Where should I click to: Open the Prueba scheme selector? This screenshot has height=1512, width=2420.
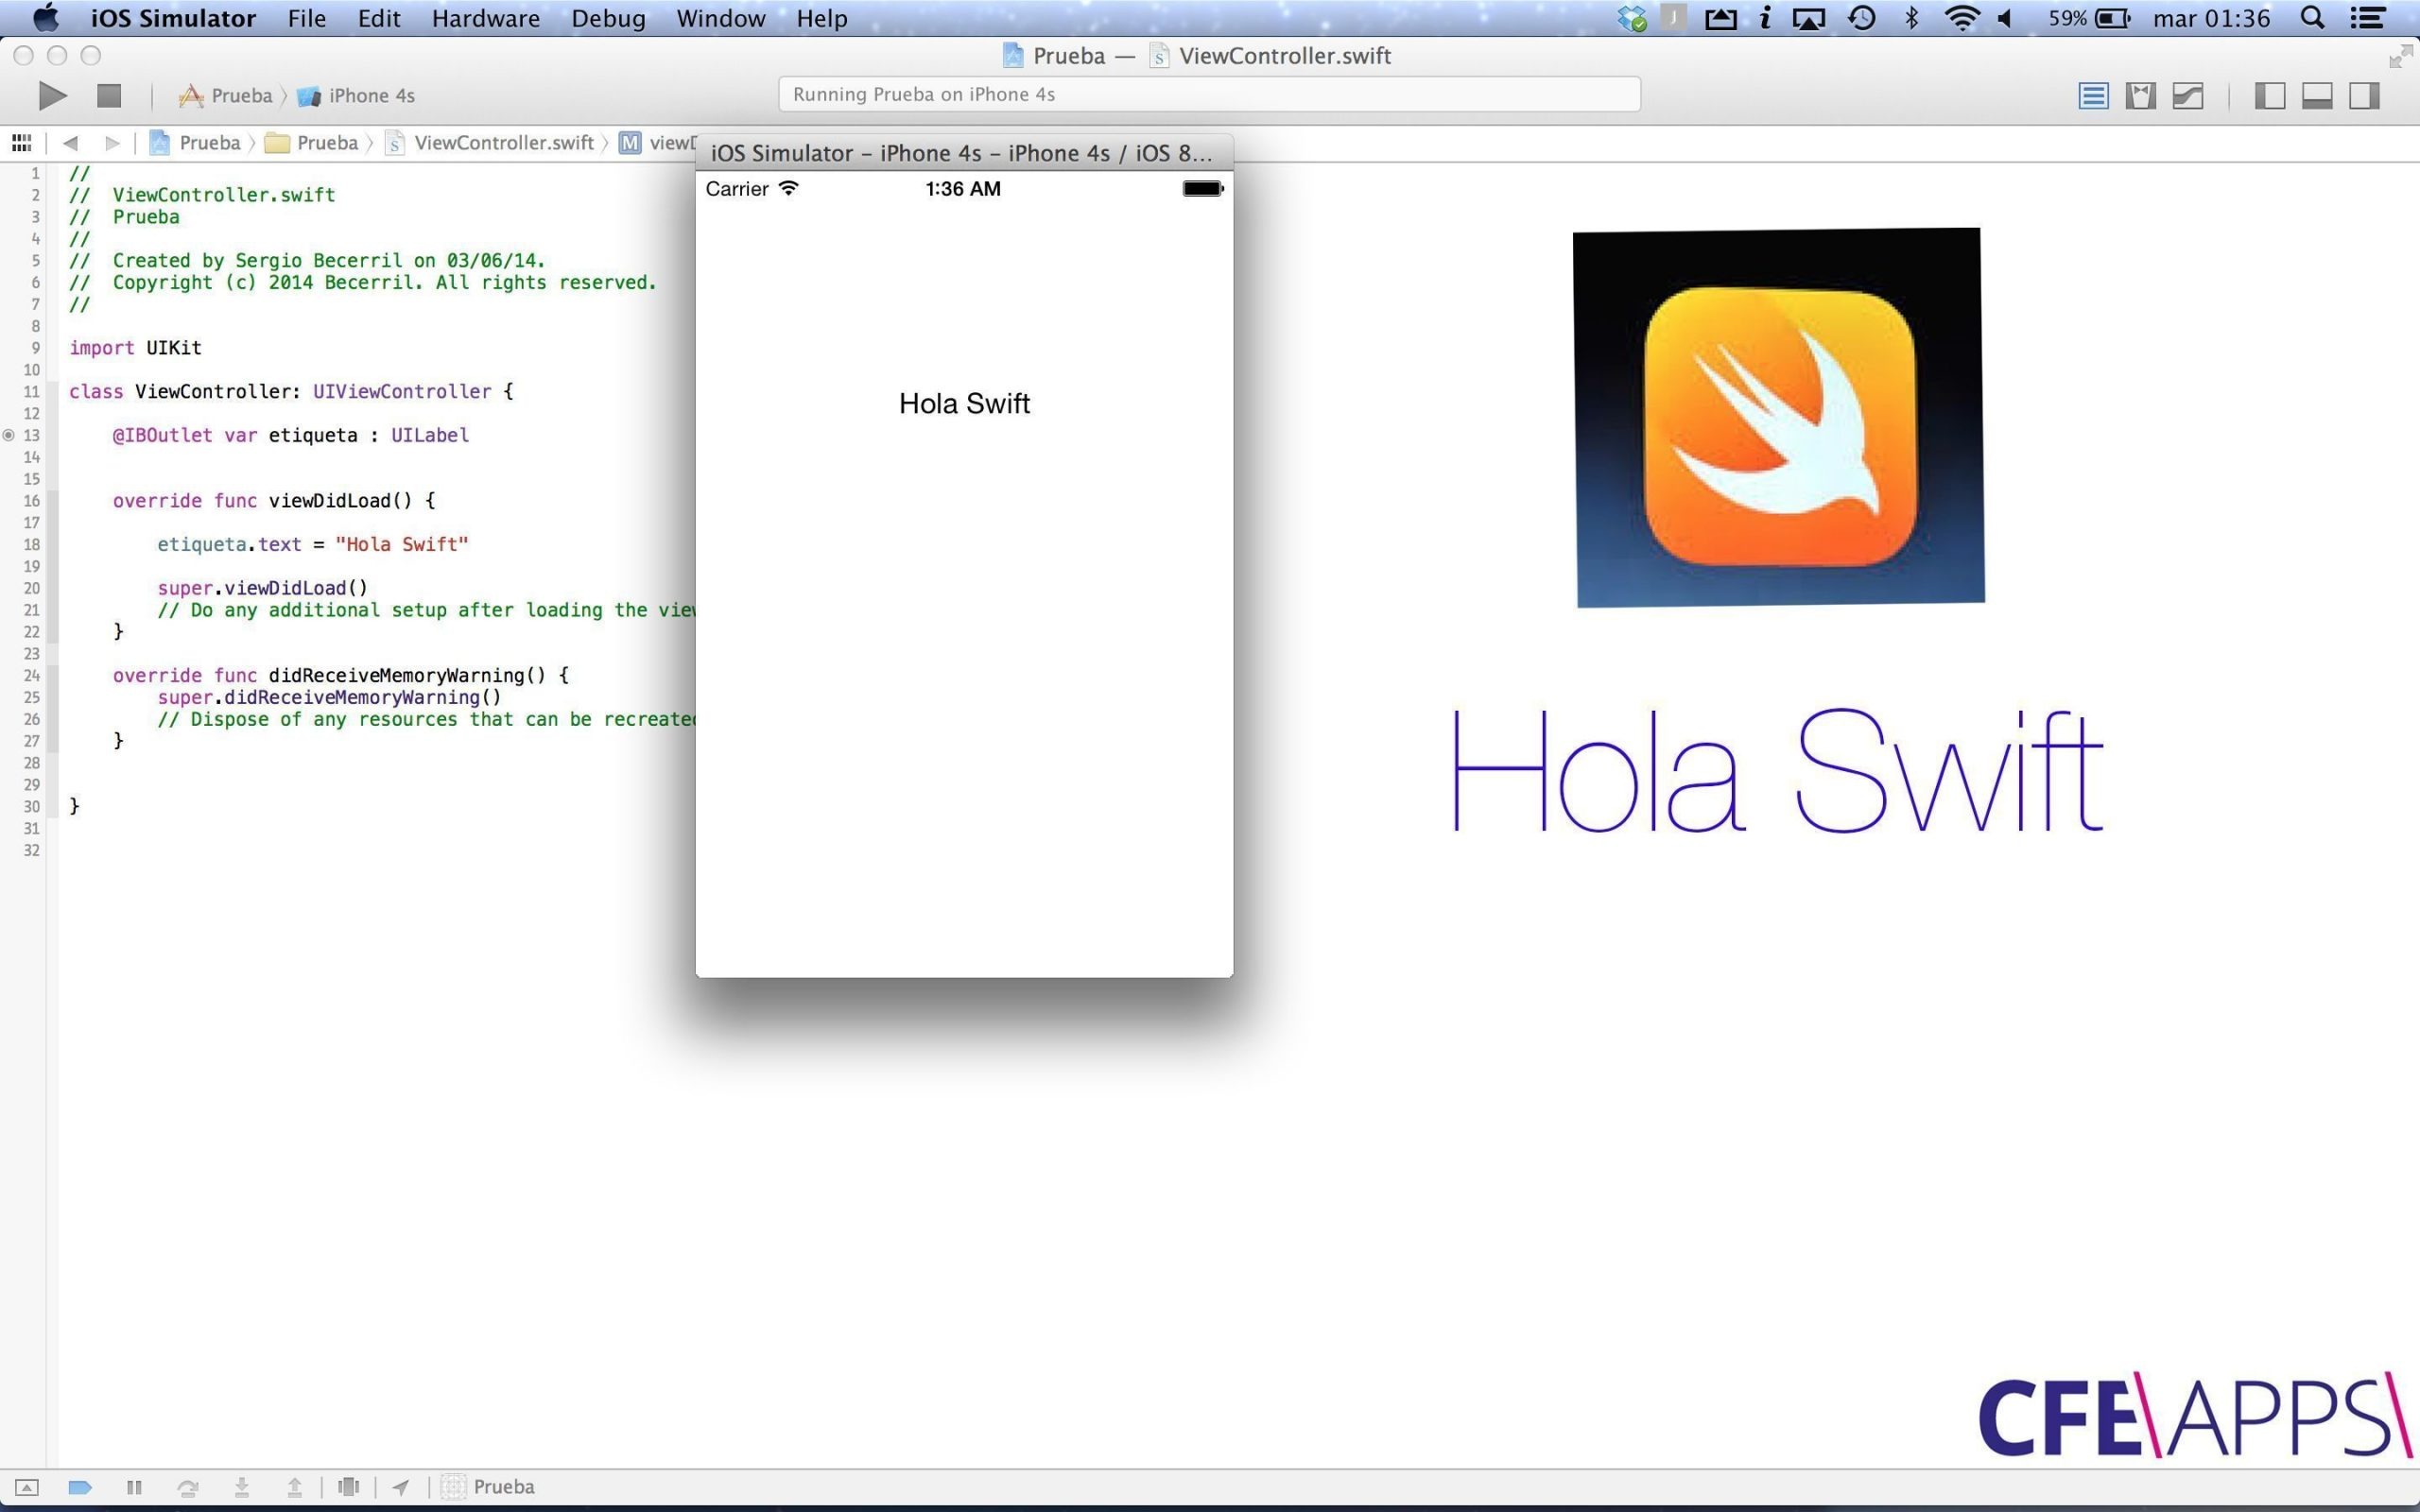pos(226,96)
